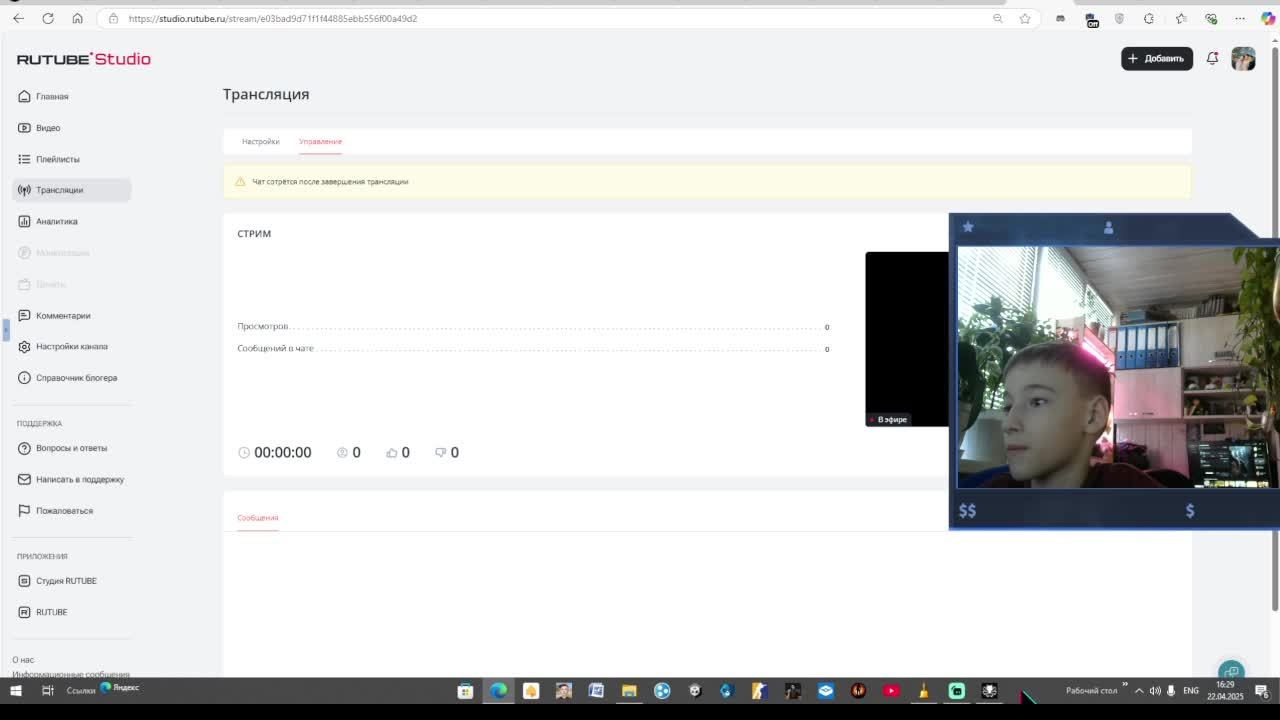Bookmark this page with the star
This screenshot has width=1280, height=720.
tap(1025, 18)
